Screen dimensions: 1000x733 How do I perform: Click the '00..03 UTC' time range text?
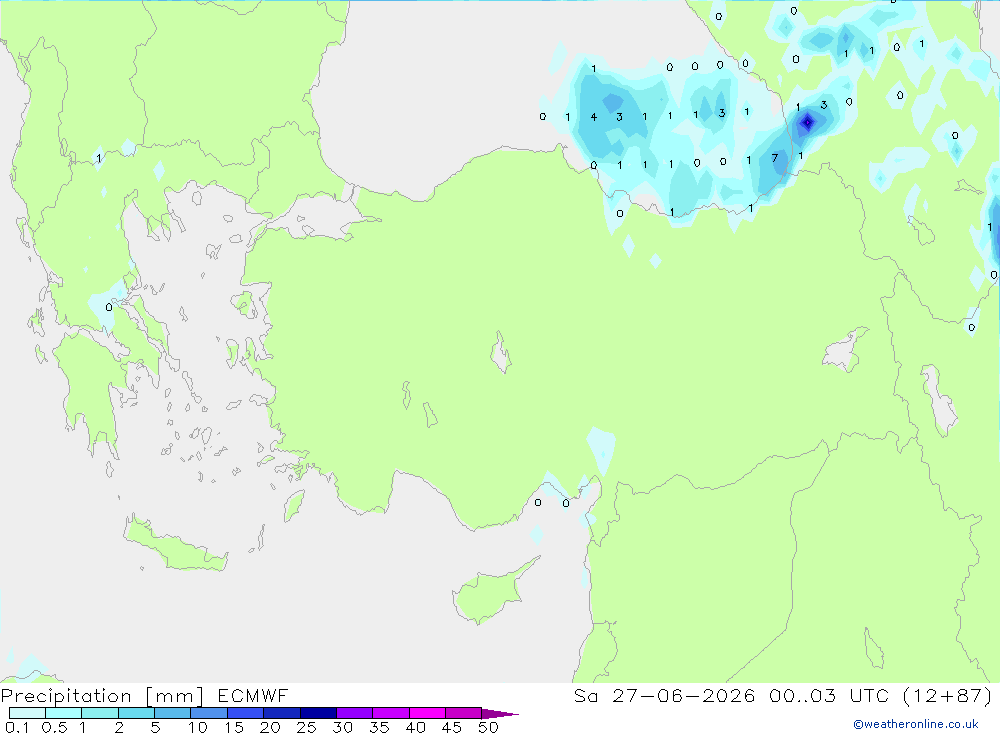tap(829, 696)
